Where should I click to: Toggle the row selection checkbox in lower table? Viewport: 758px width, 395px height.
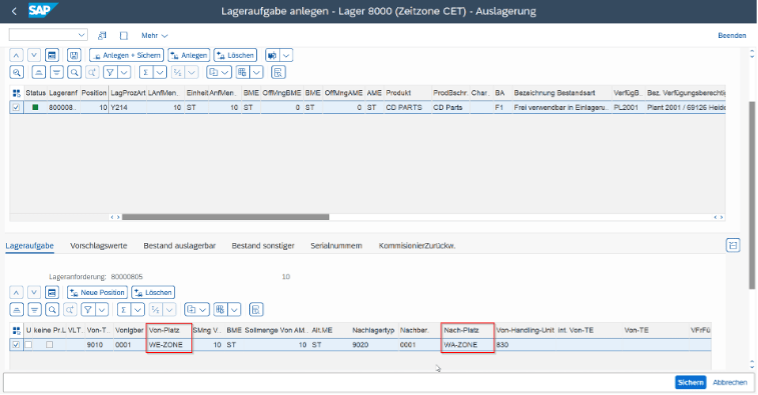pyautogui.click(x=16, y=345)
